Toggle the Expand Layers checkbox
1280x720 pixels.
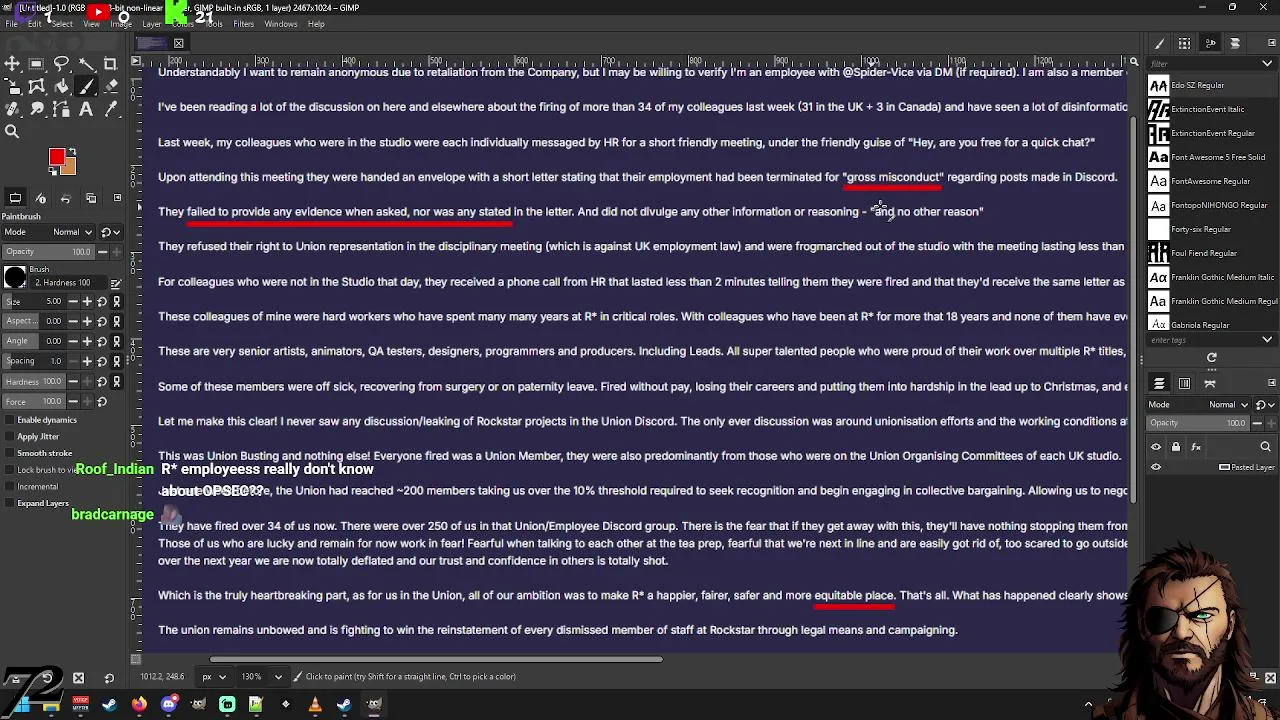click(x=11, y=503)
